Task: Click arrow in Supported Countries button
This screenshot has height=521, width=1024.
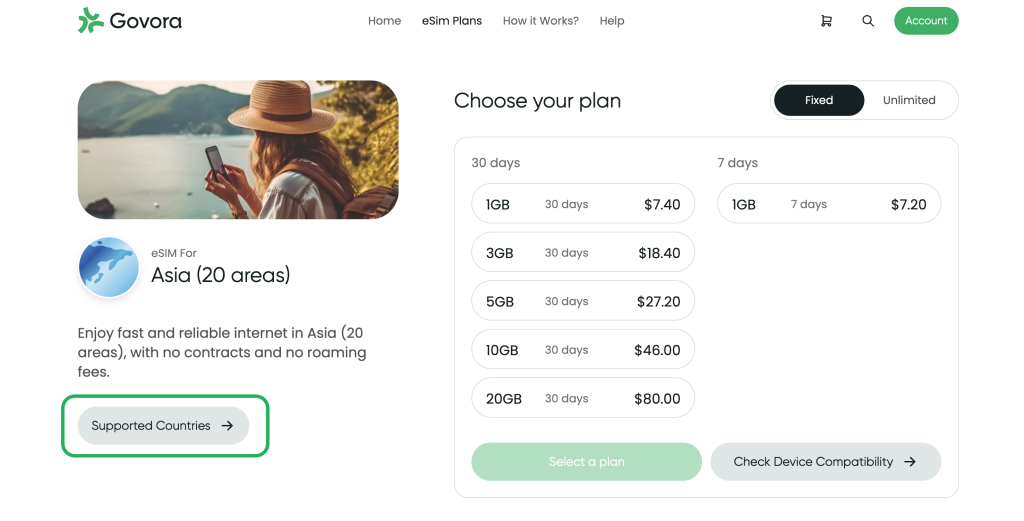Action: 227,426
